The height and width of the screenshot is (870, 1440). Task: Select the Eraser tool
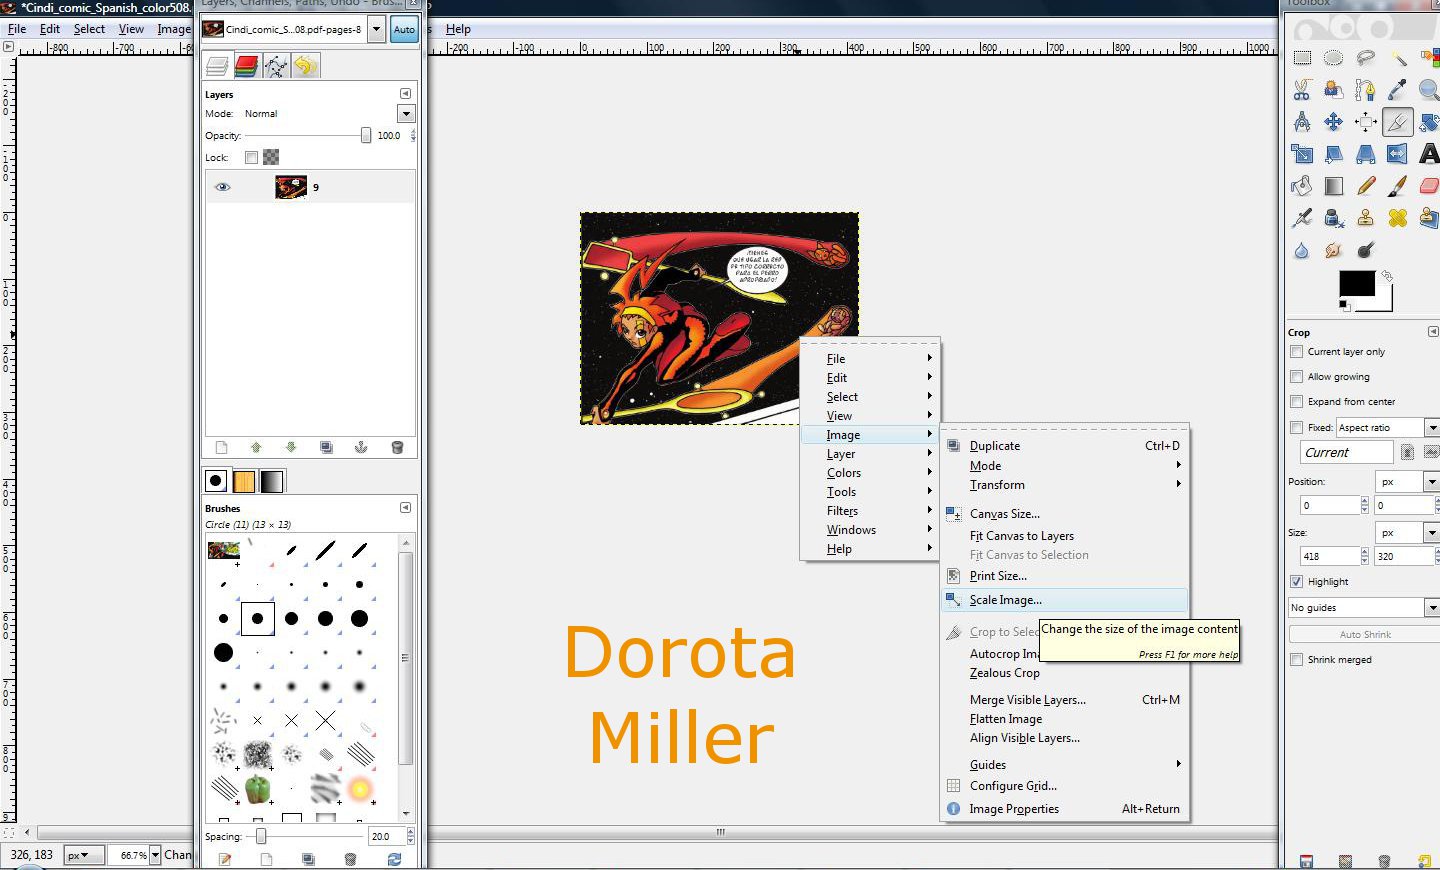point(1430,187)
